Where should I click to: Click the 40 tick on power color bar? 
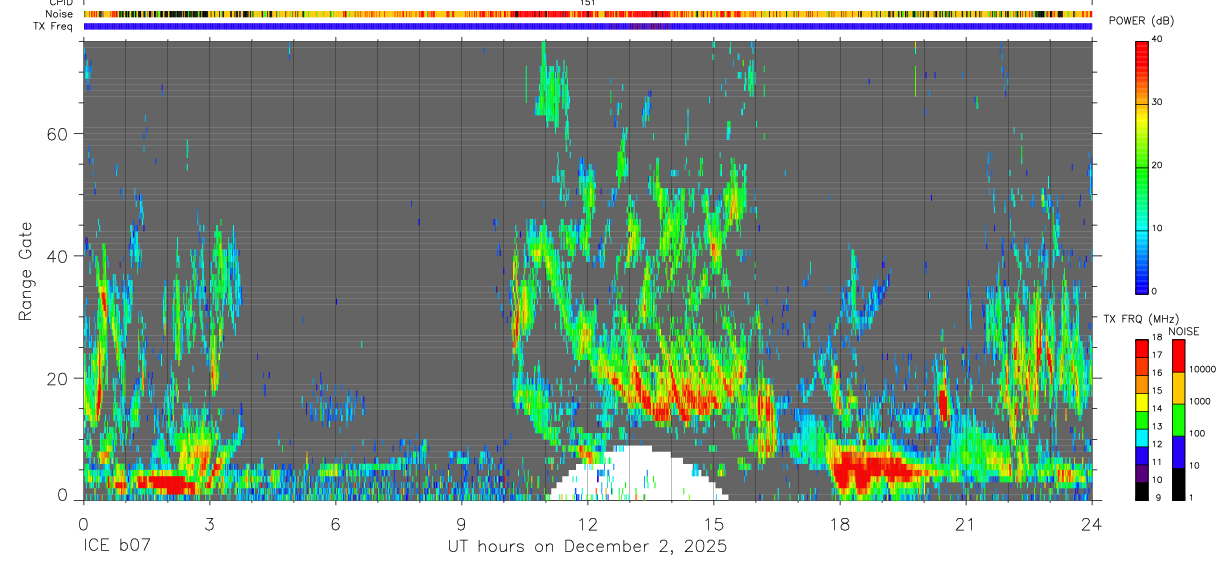point(1158,39)
